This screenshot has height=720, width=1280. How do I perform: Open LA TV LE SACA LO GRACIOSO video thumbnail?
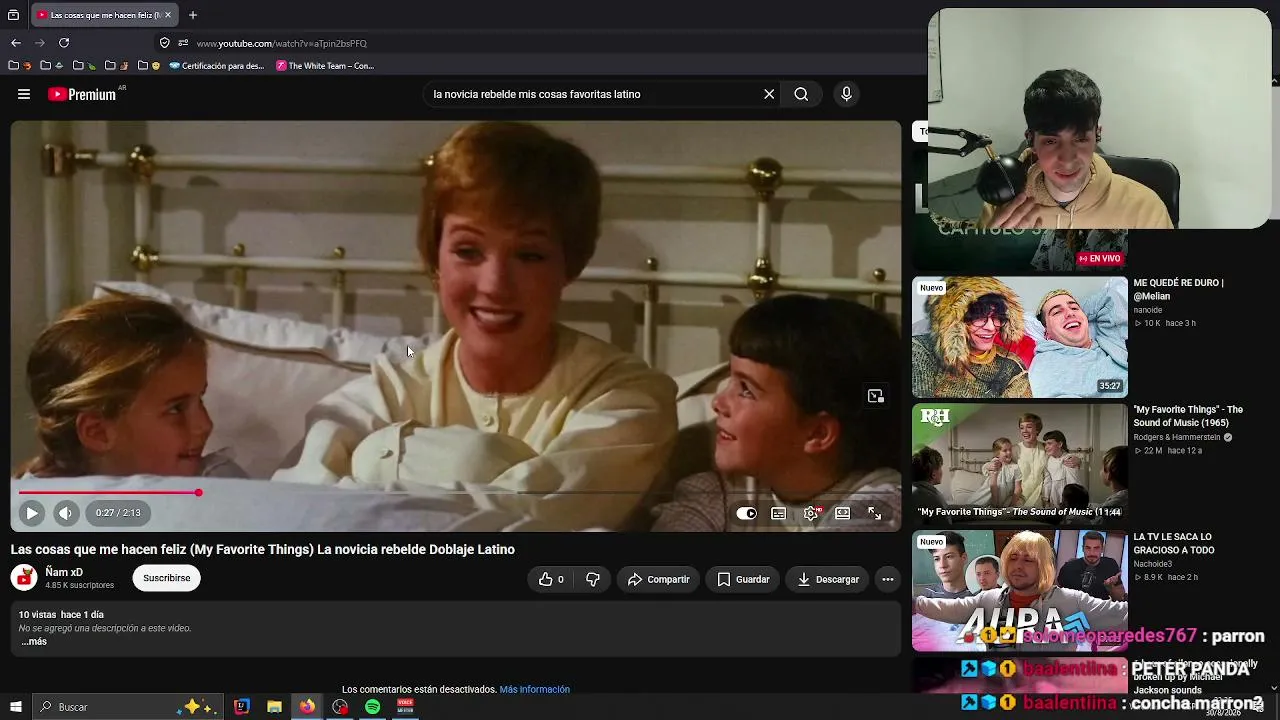click(1020, 591)
